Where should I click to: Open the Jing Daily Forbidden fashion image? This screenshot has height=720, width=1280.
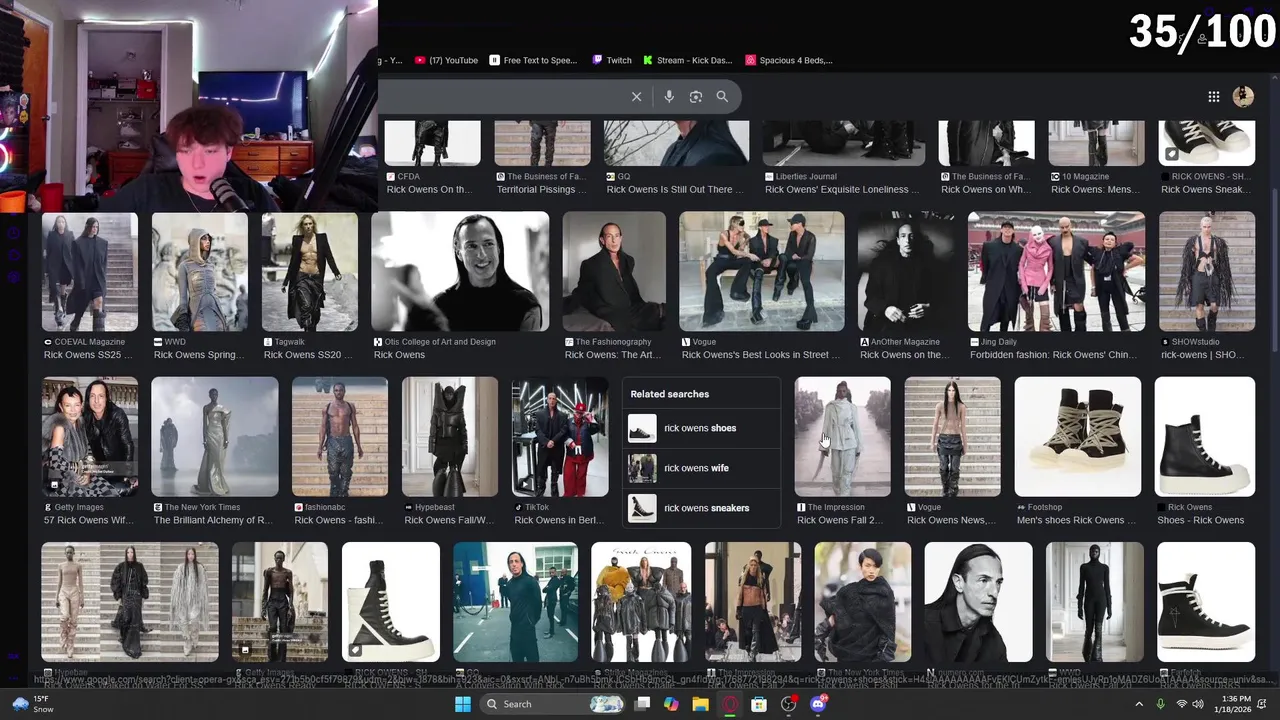coord(1056,271)
